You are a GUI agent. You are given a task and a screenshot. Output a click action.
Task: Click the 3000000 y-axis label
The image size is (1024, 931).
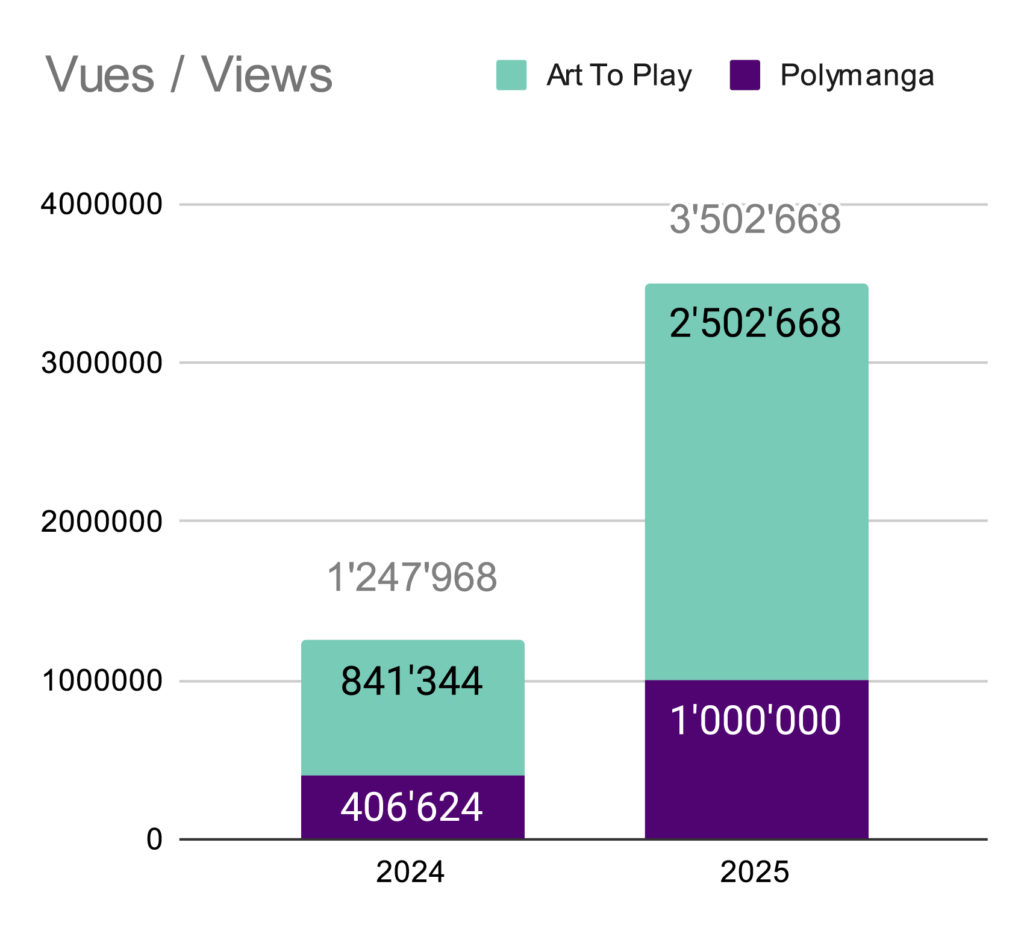[x=100, y=363]
